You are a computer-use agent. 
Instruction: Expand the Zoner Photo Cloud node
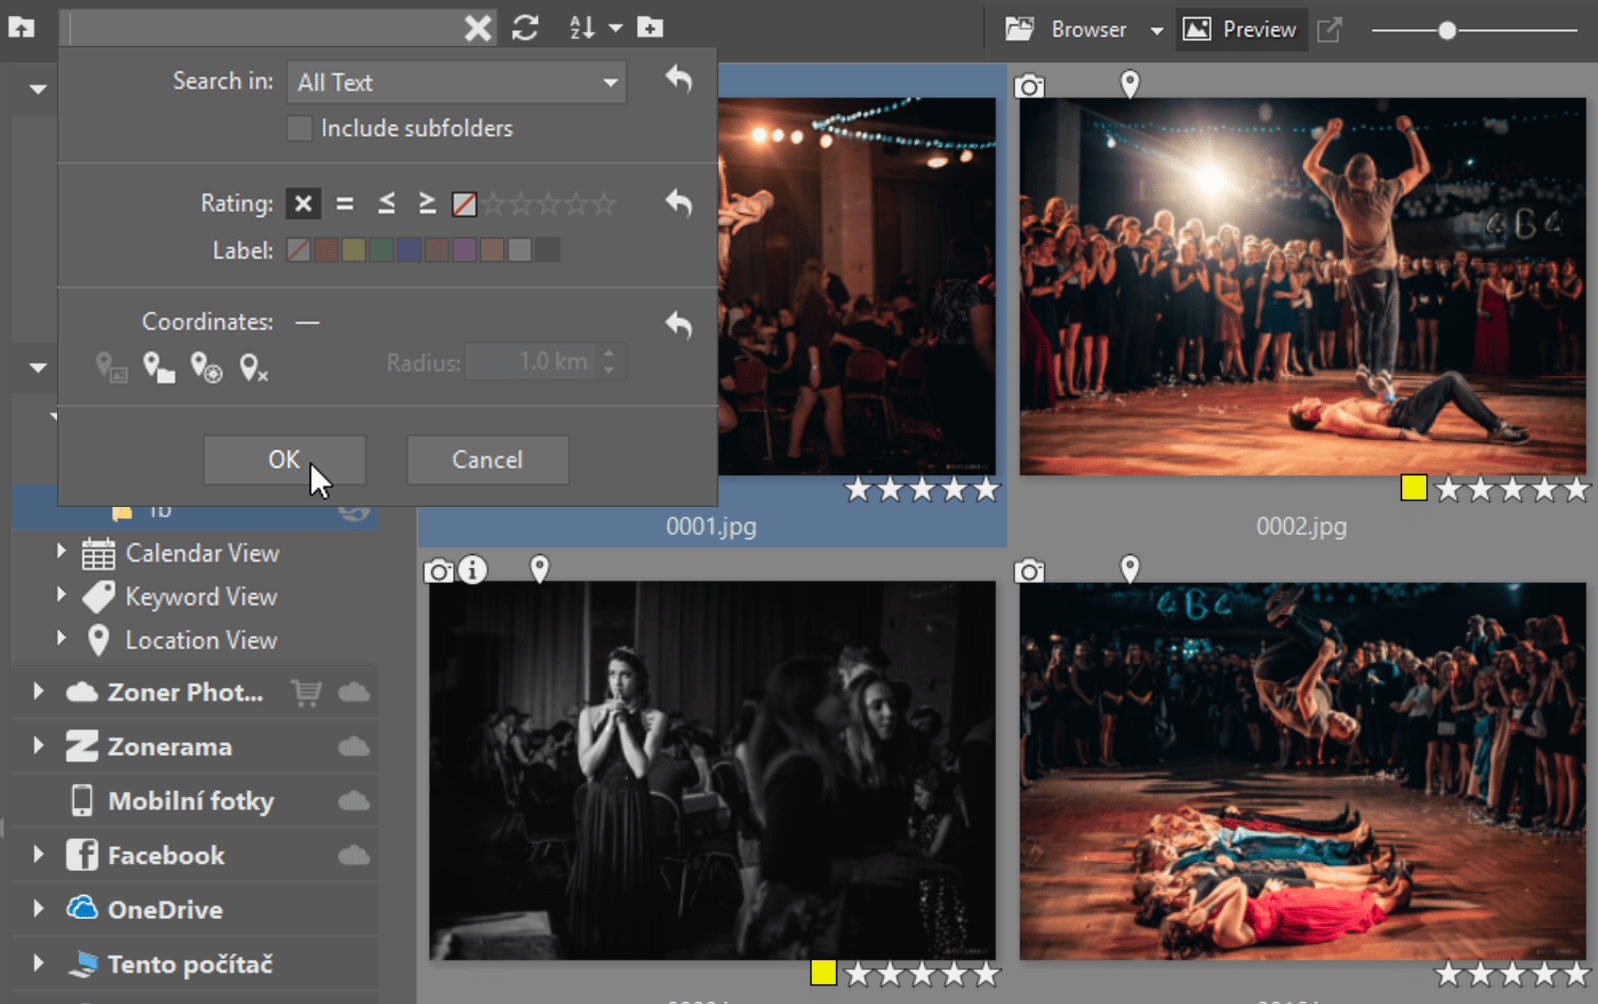coord(38,691)
